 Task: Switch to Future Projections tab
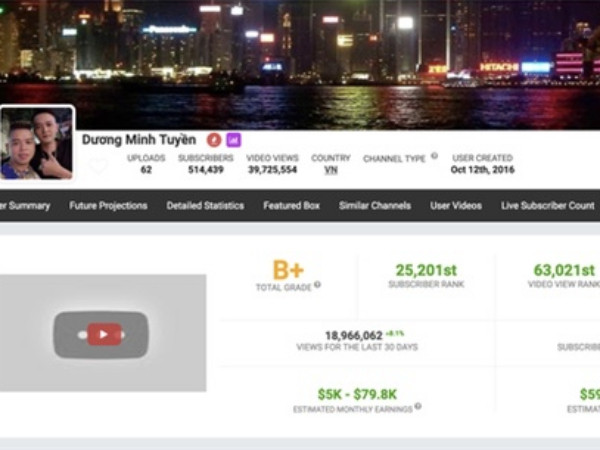108,206
